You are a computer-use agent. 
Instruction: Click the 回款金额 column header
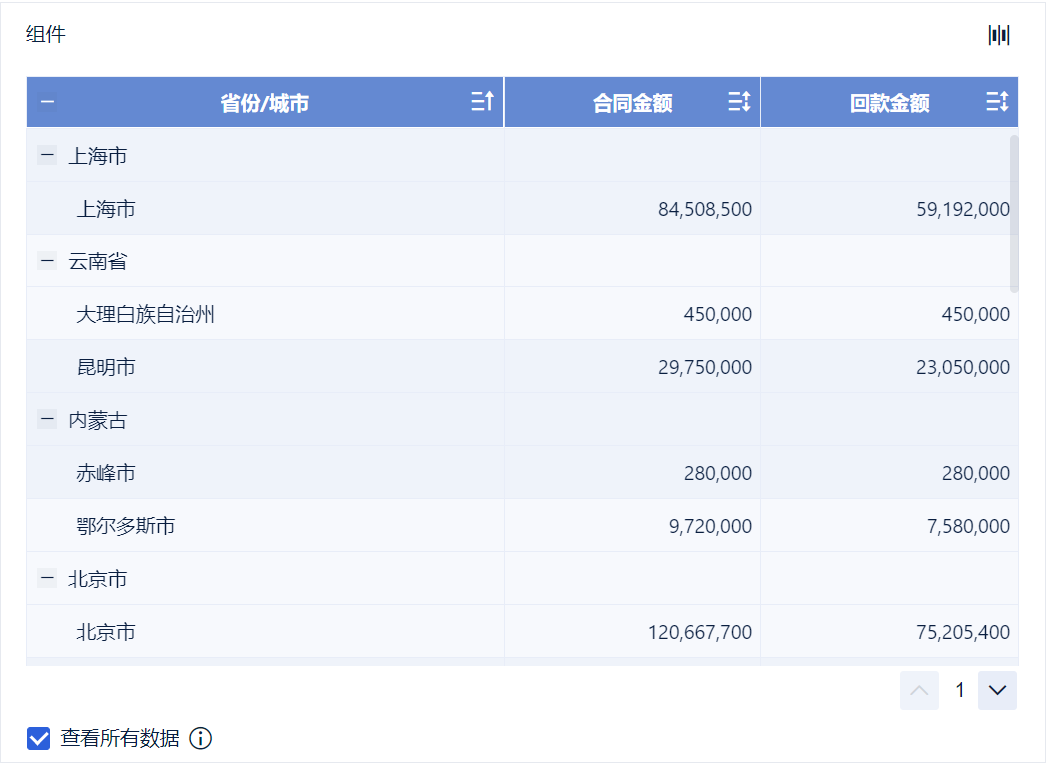tap(889, 103)
